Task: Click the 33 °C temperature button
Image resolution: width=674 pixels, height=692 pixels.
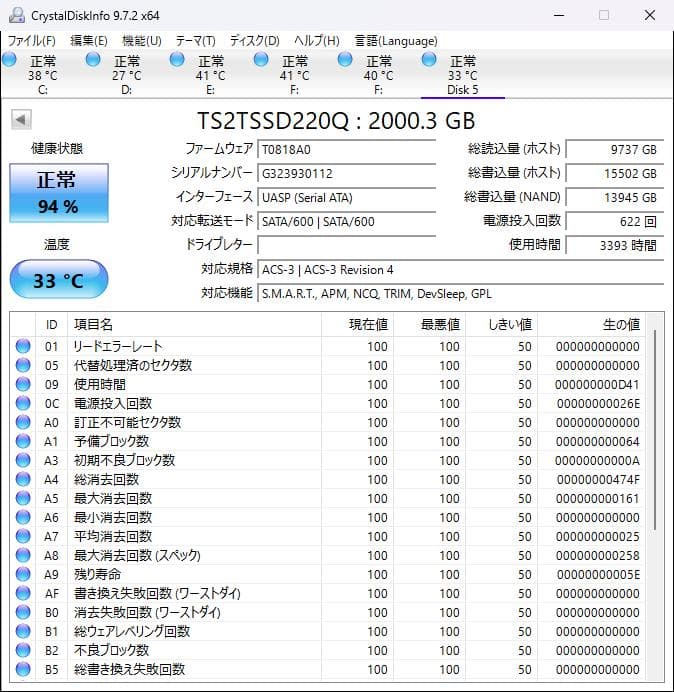Action: point(59,280)
